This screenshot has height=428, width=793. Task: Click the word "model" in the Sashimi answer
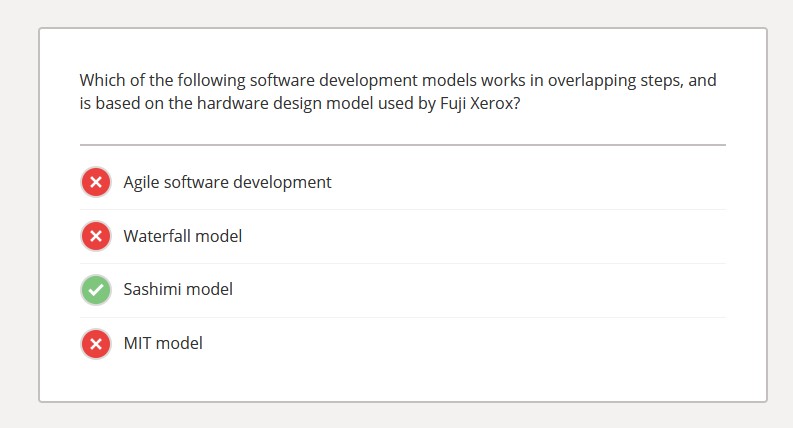point(211,290)
